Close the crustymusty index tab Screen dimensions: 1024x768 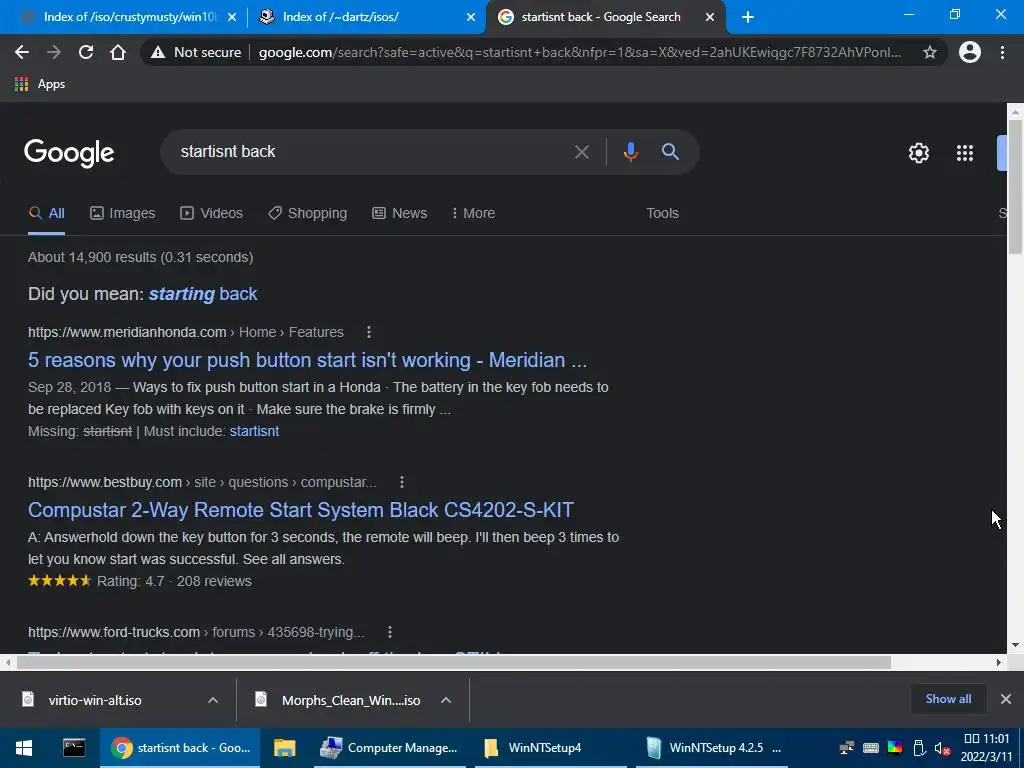click(x=232, y=17)
